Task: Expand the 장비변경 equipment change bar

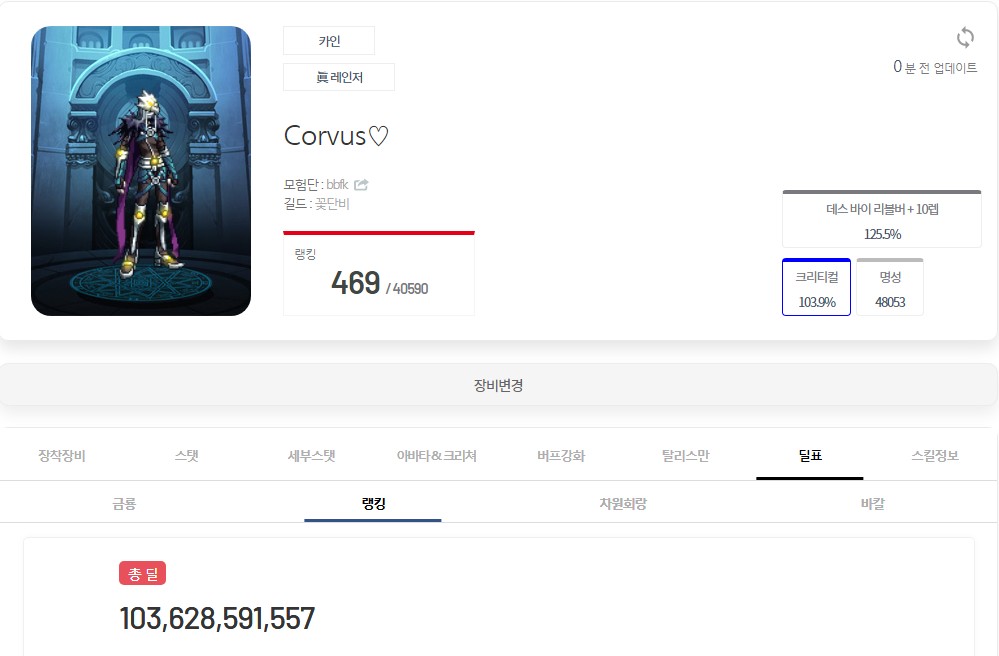Action: (499, 385)
